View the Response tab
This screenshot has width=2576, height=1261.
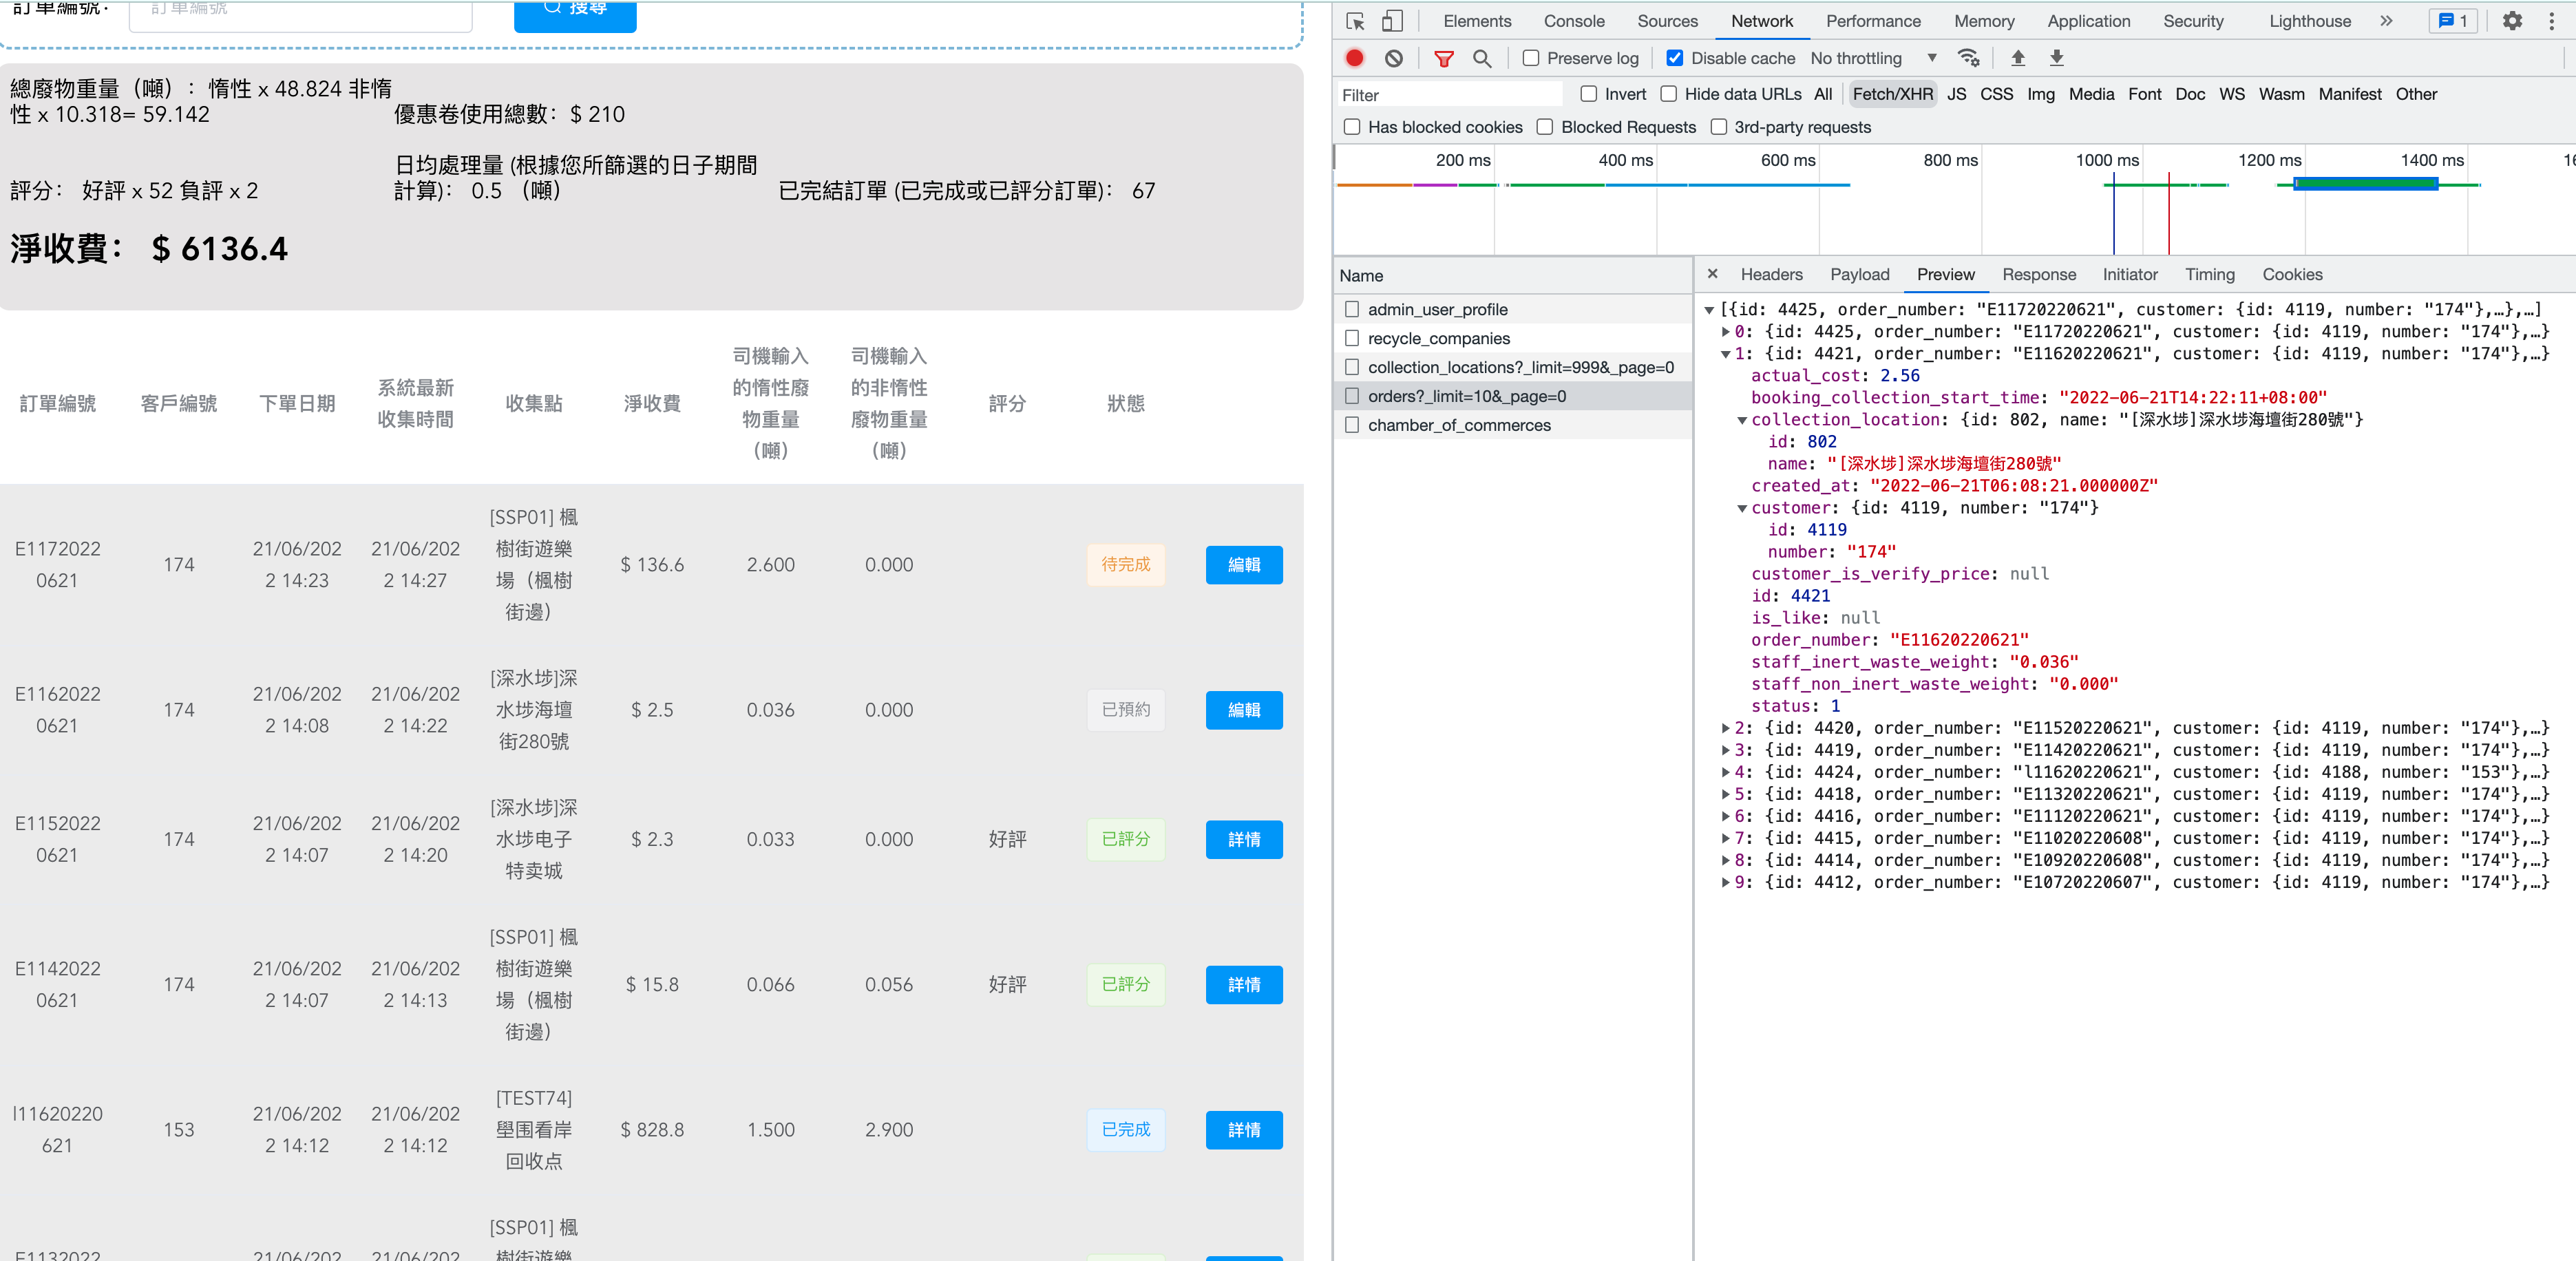point(2038,274)
